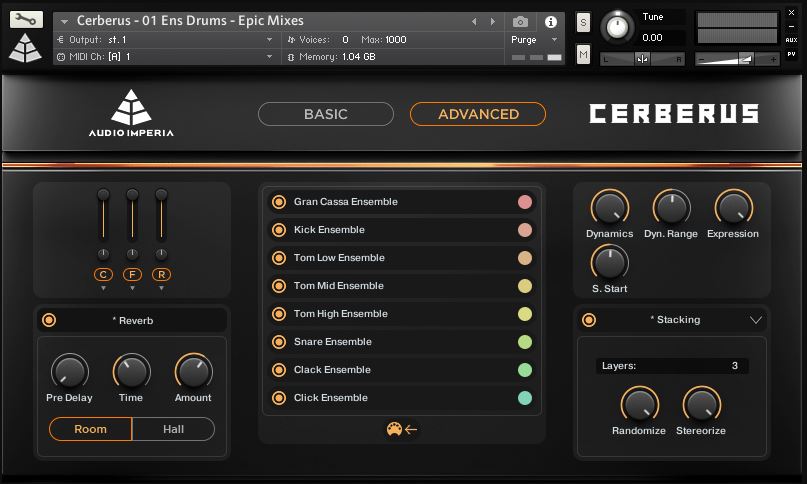Toggle the AUX button

[x=791, y=40]
